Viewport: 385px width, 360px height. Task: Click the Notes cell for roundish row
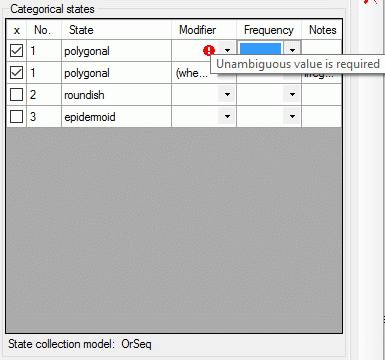322,95
